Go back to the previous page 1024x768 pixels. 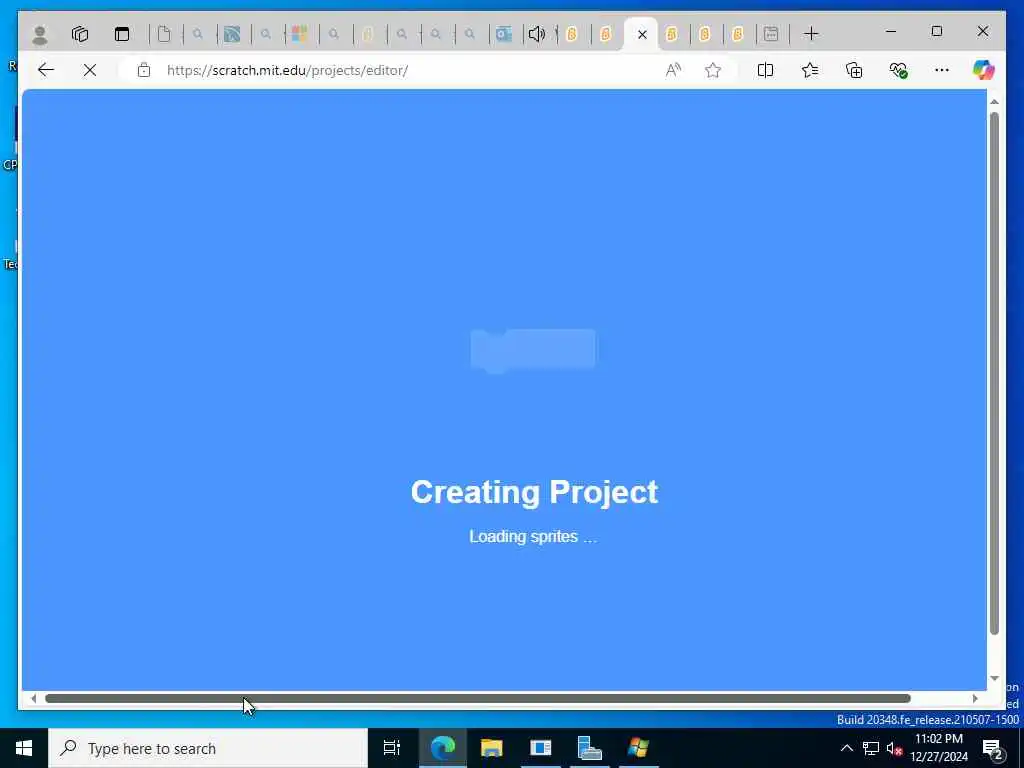(x=46, y=70)
